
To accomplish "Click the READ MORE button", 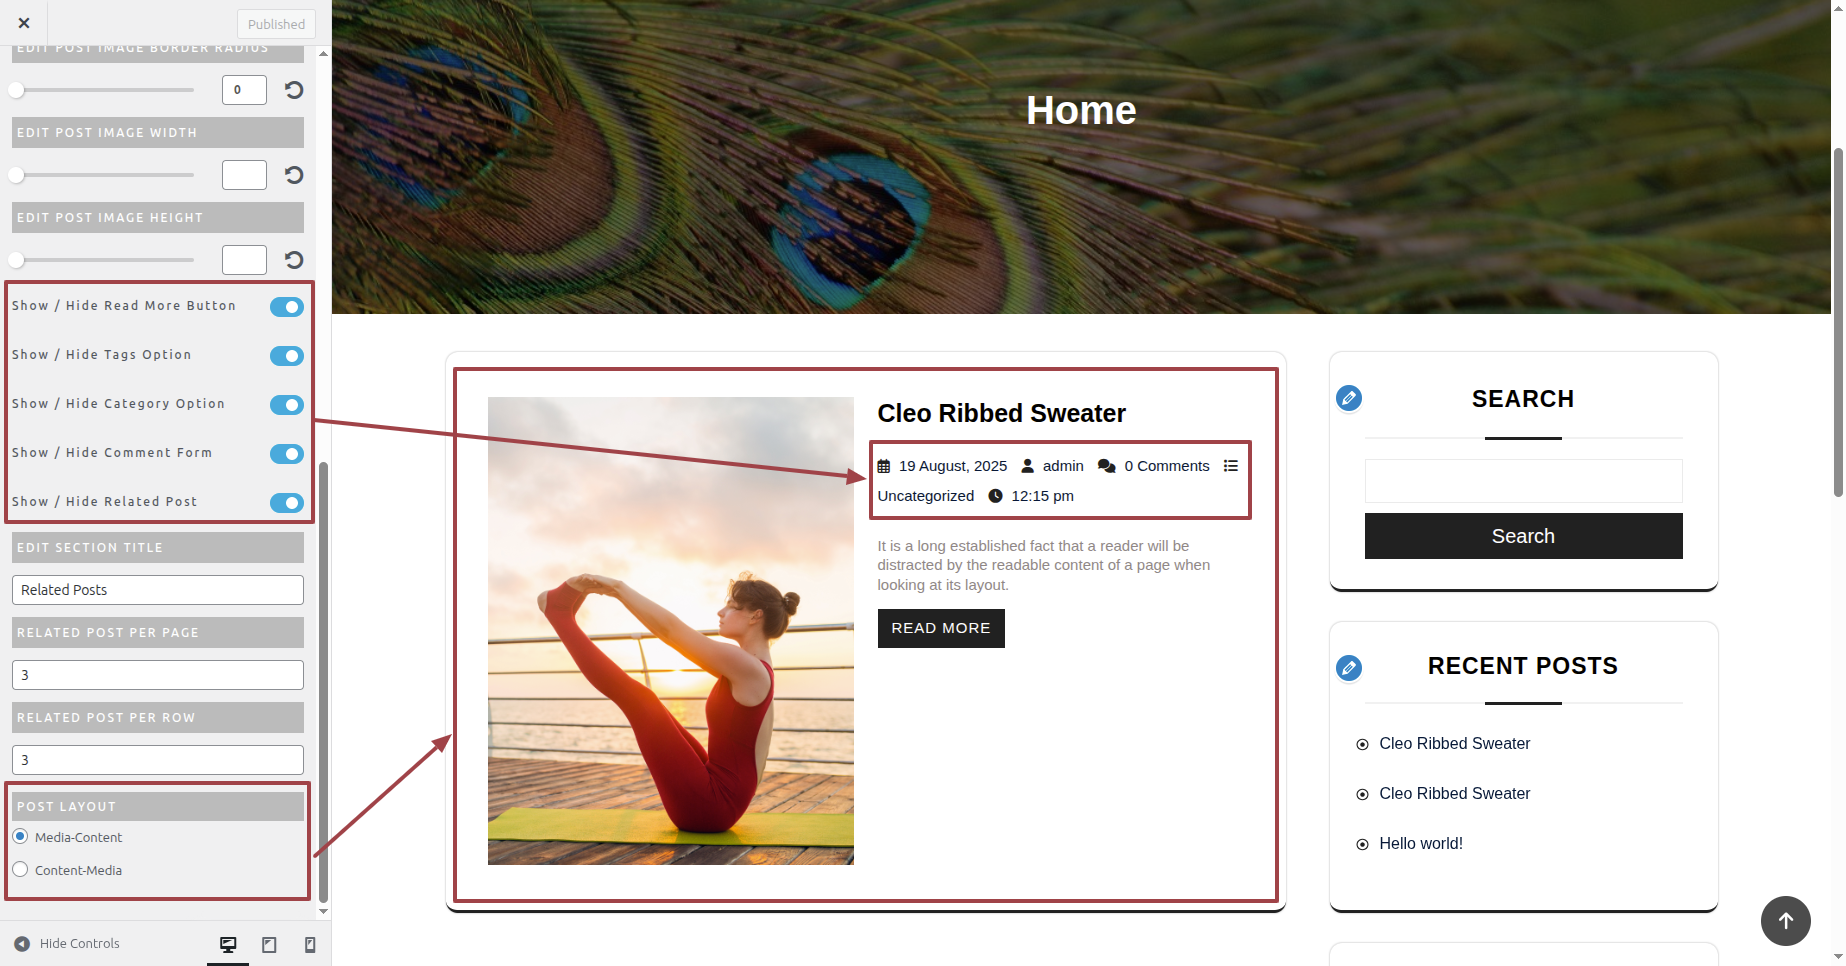I will click(941, 628).
